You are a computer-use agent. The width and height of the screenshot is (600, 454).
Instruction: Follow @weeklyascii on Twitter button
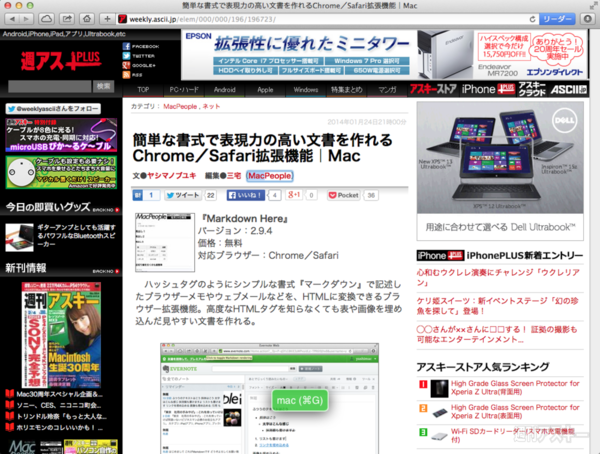tap(53, 109)
